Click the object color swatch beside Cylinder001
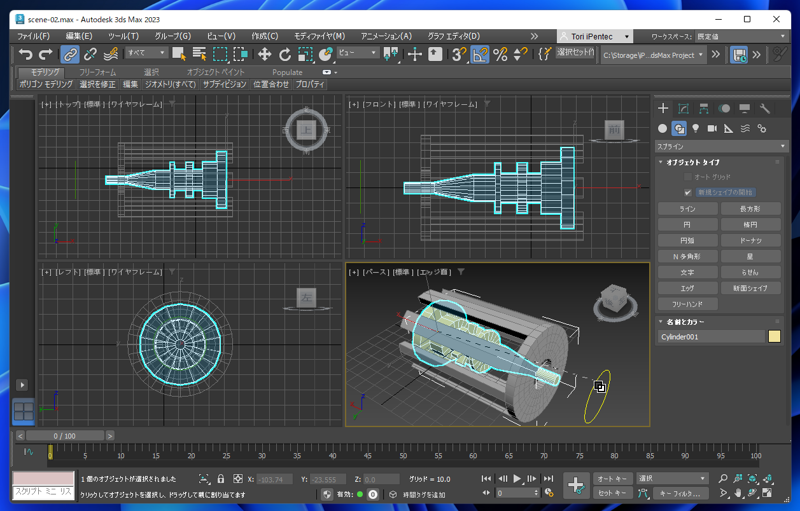Image resolution: width=800 pixels, height=511 pixels. [774, 337]
